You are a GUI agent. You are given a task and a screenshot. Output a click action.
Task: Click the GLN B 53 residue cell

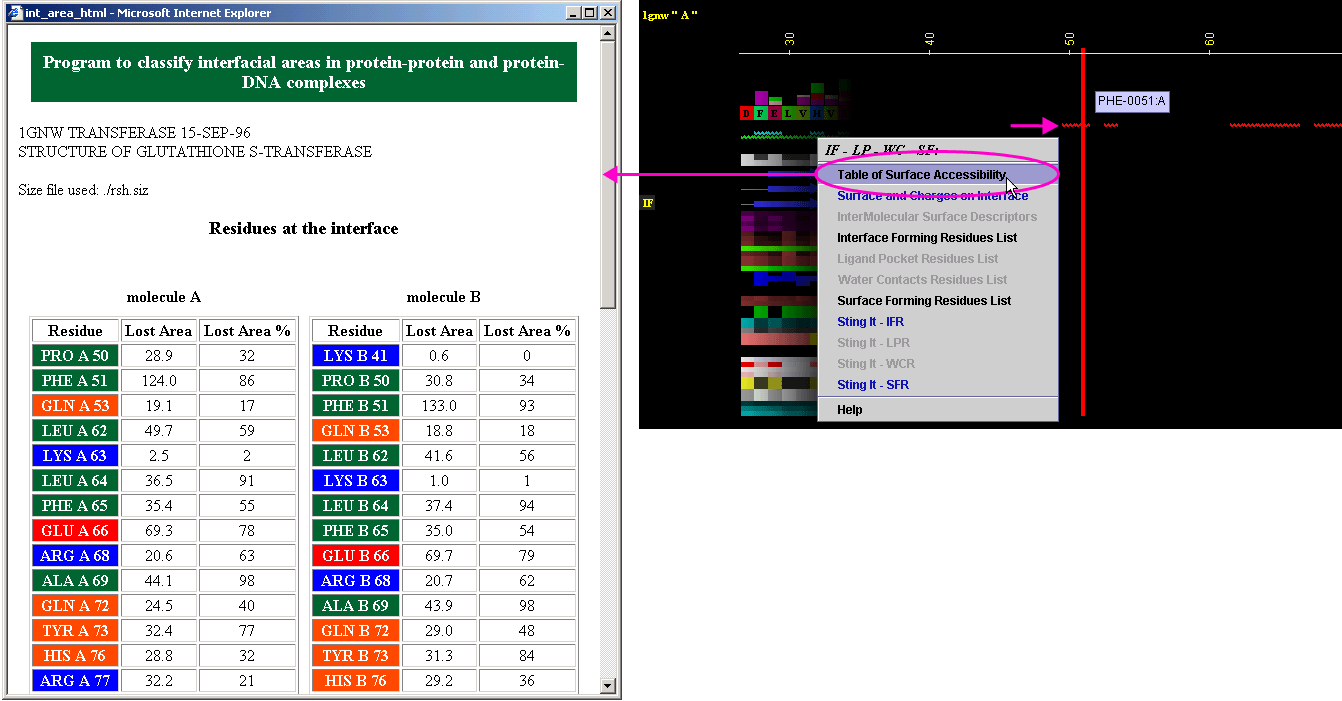tap(355, 431)
